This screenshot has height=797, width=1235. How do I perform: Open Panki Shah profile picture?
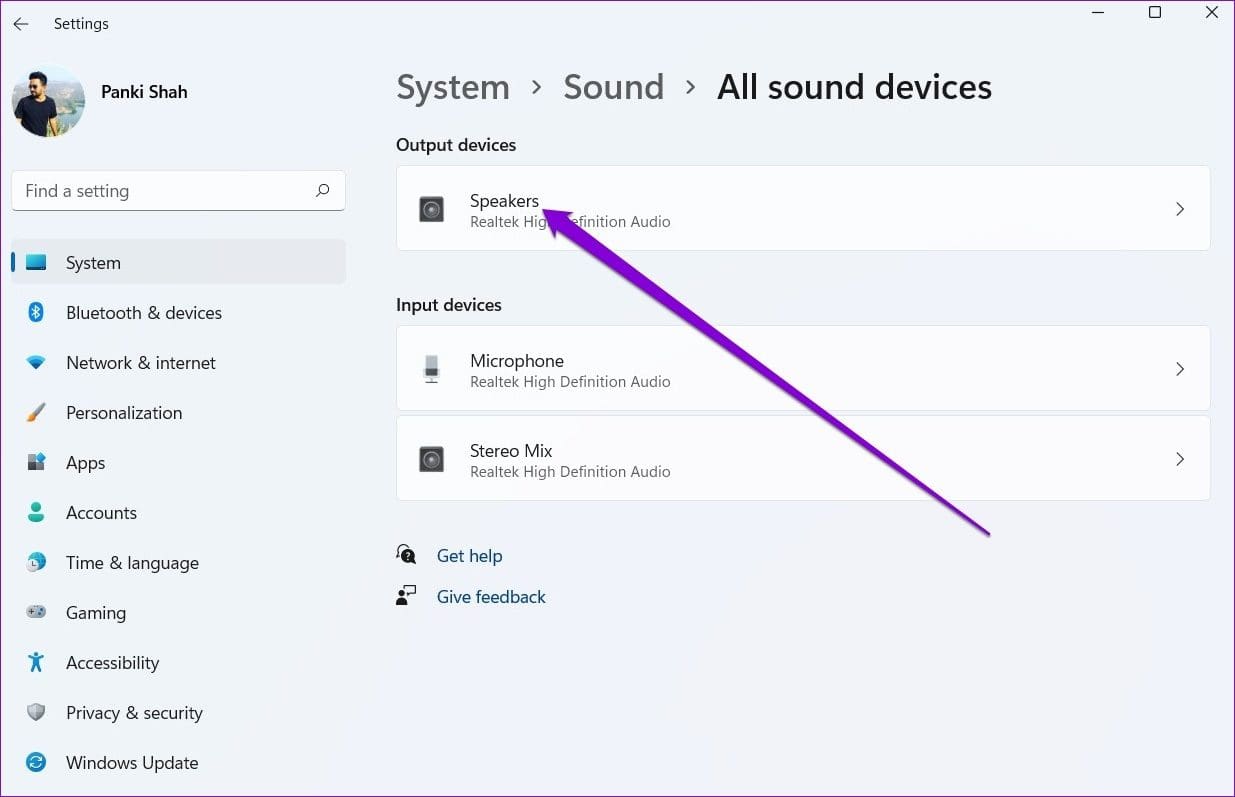[48, 101]
